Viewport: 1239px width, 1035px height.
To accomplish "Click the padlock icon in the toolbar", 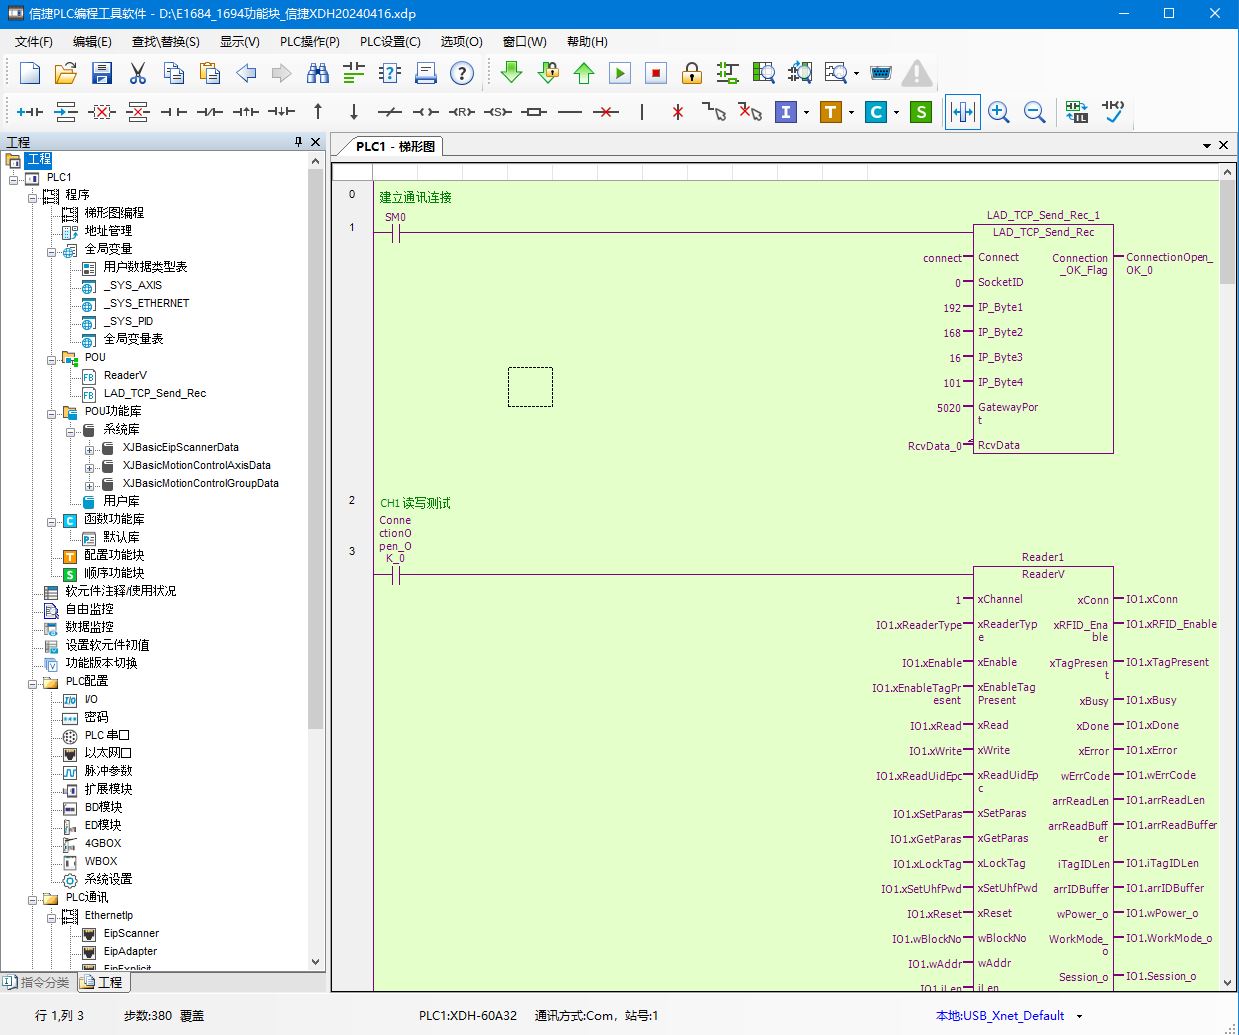I will tap(691, 73).
